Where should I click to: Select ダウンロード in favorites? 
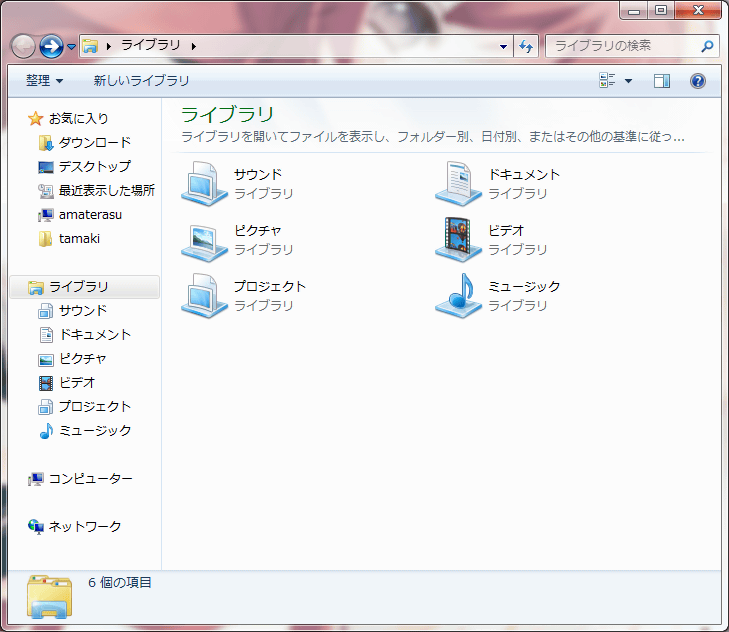(x=94, y=142)
